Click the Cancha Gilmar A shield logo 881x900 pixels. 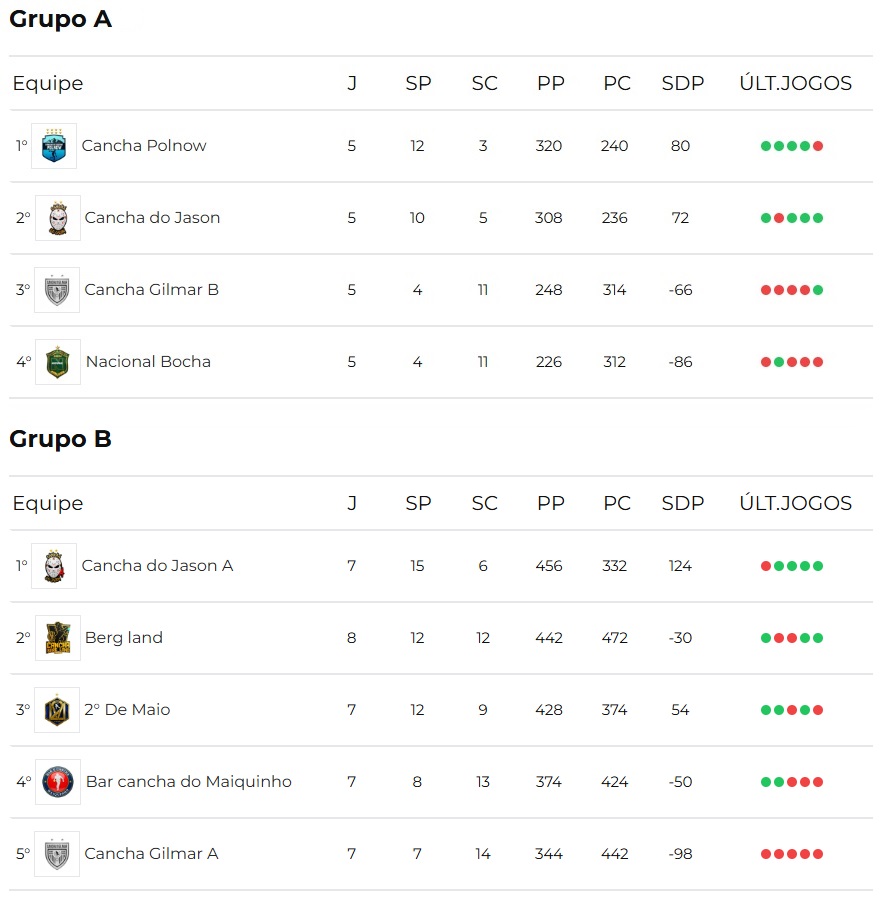point(57,854)
